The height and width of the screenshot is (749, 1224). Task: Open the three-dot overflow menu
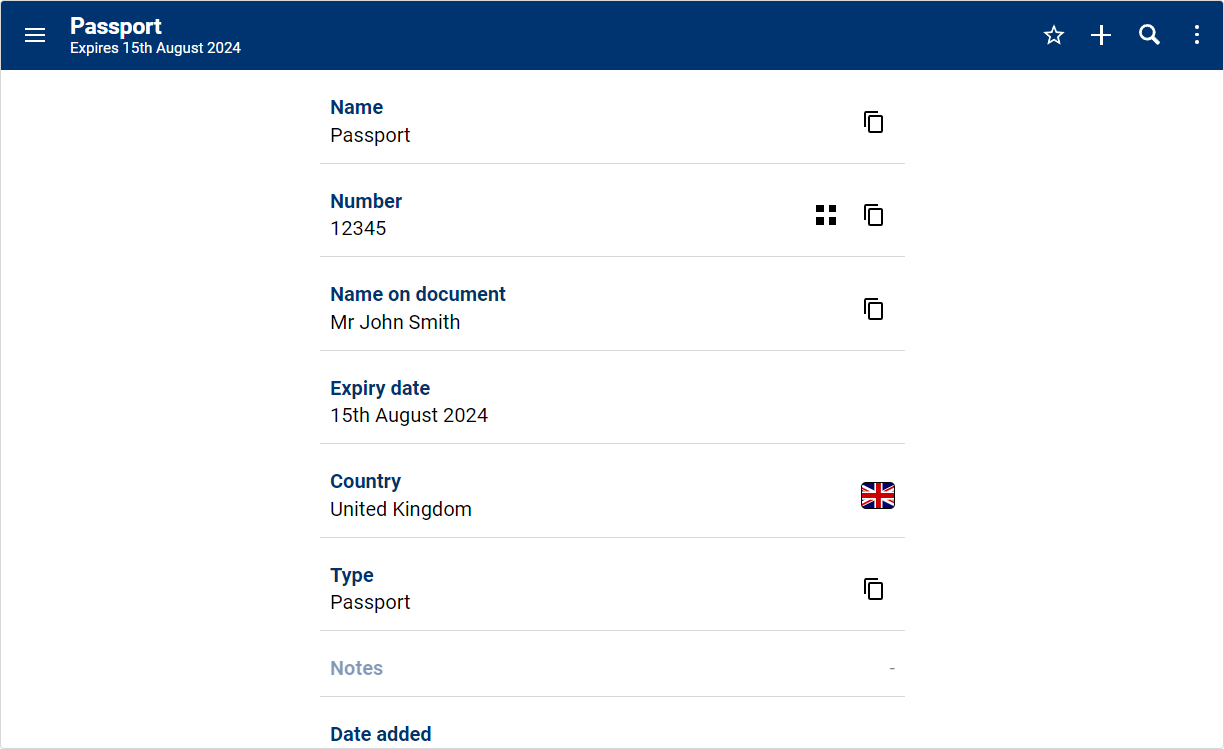click(x=1196, y=35)
